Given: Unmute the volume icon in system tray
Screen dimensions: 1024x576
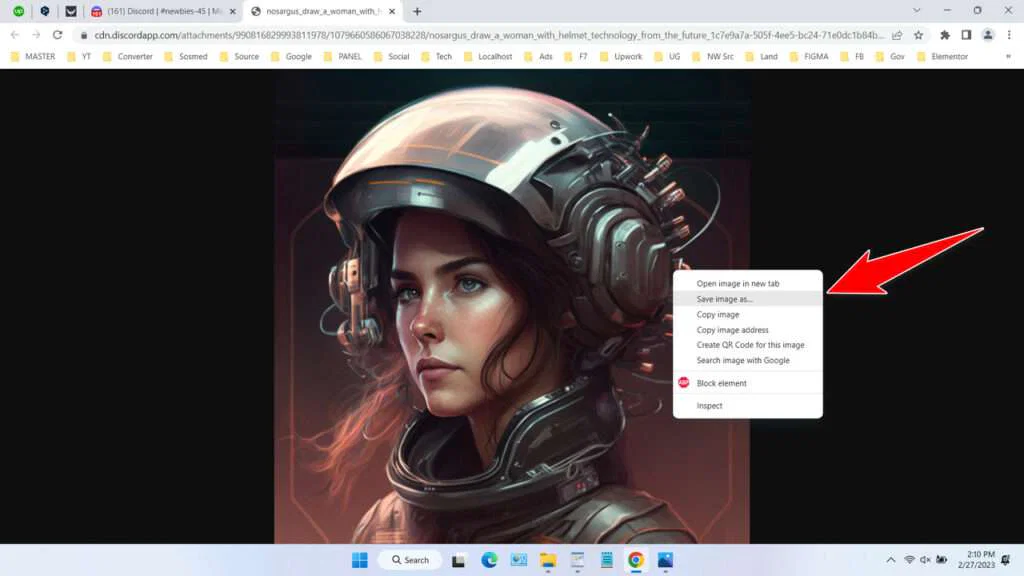Looking at the screenshot, I should pyautogui.click(x=924, y=560).
